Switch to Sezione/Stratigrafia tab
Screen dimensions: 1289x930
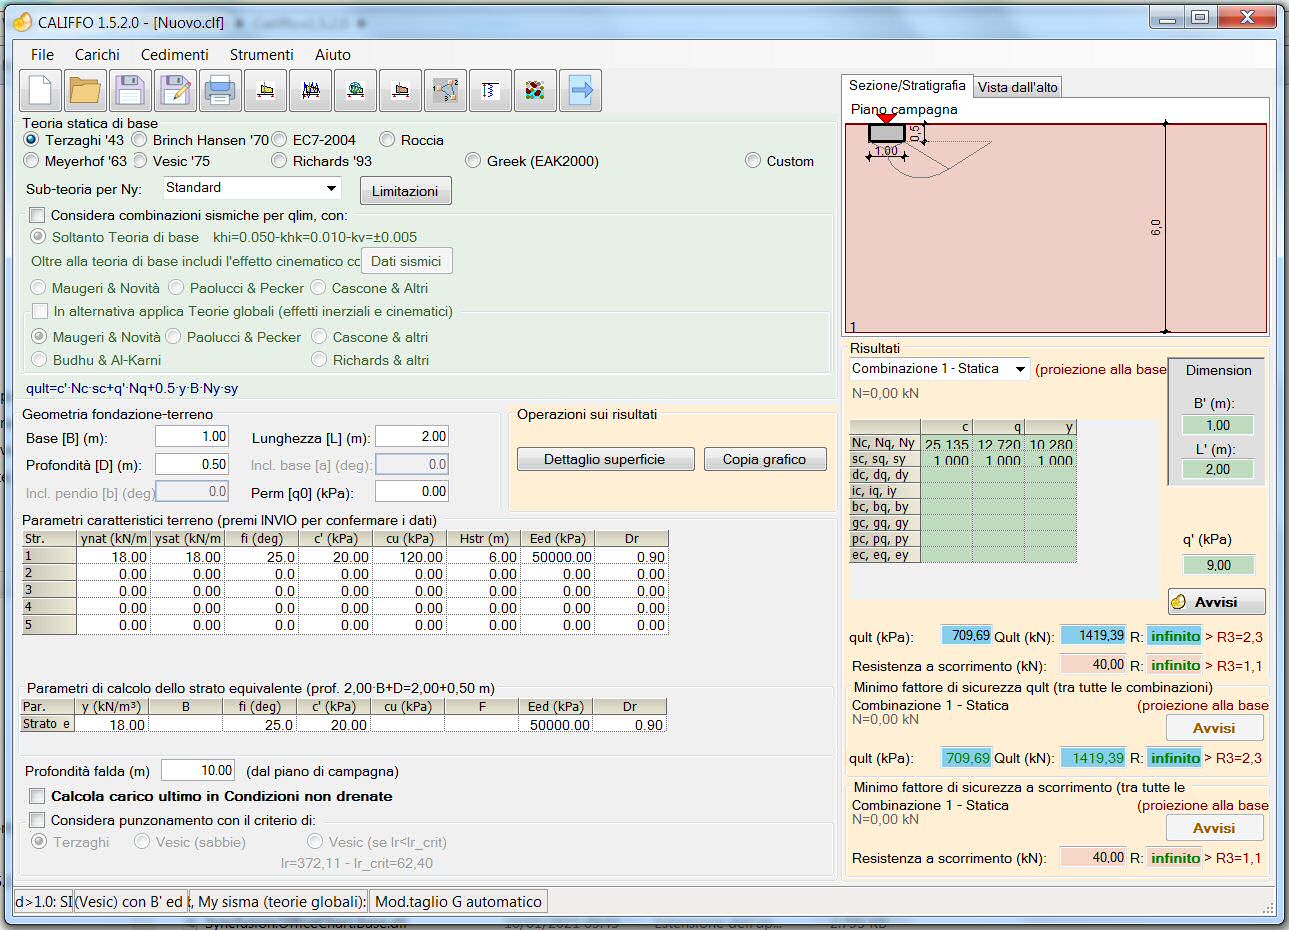coord(907,85)
